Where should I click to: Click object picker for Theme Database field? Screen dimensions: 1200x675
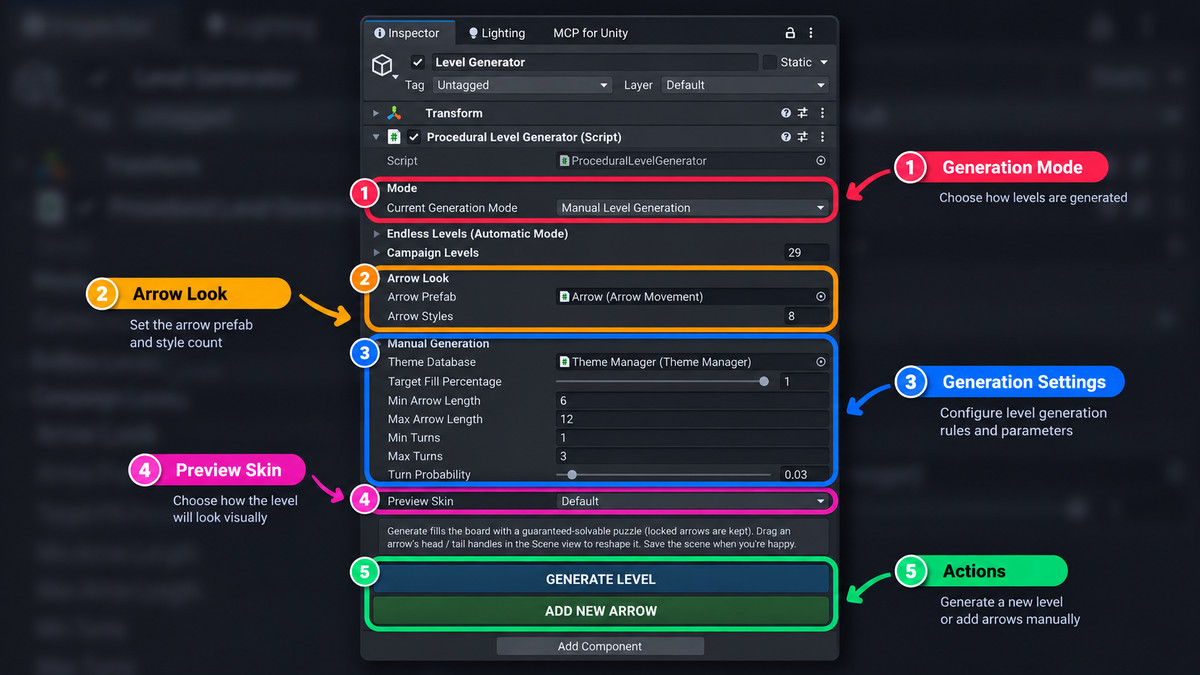[821, 362]
